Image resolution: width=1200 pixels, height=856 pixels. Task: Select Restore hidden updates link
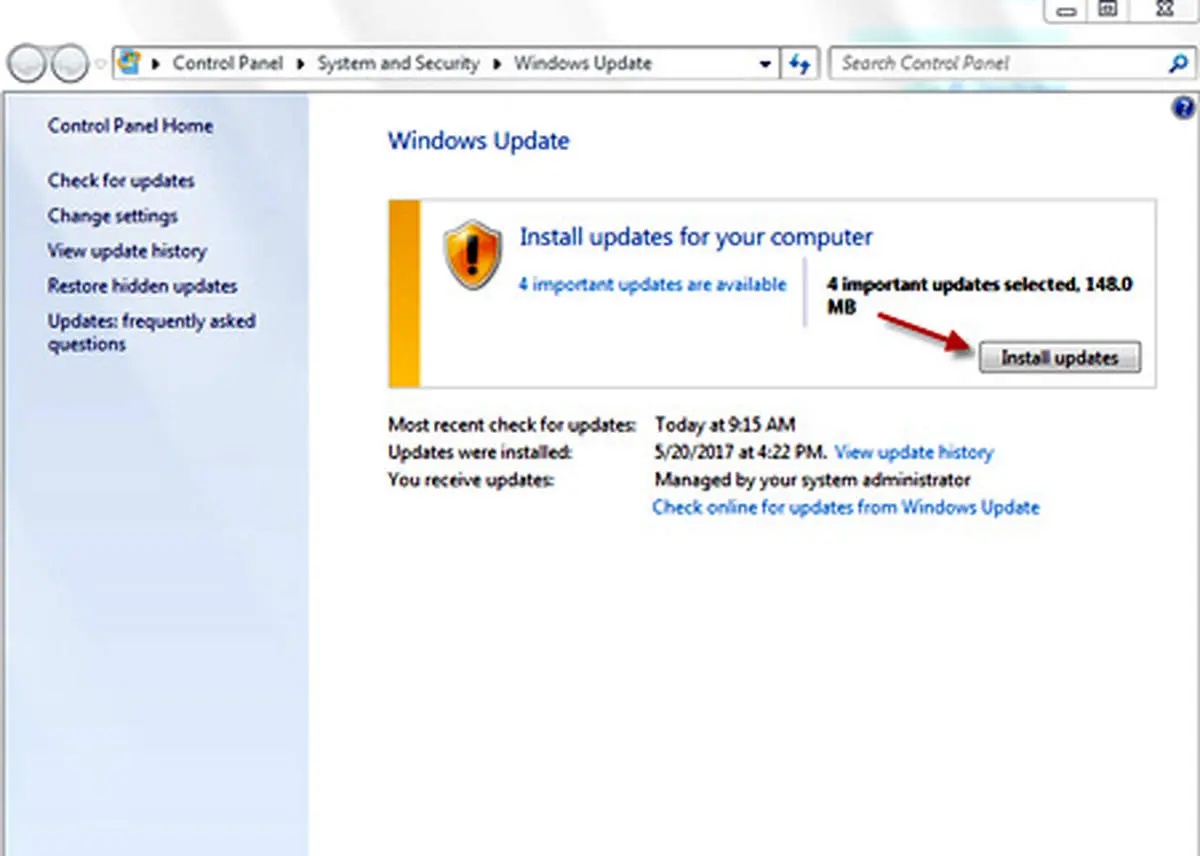[x=142, y=286]
